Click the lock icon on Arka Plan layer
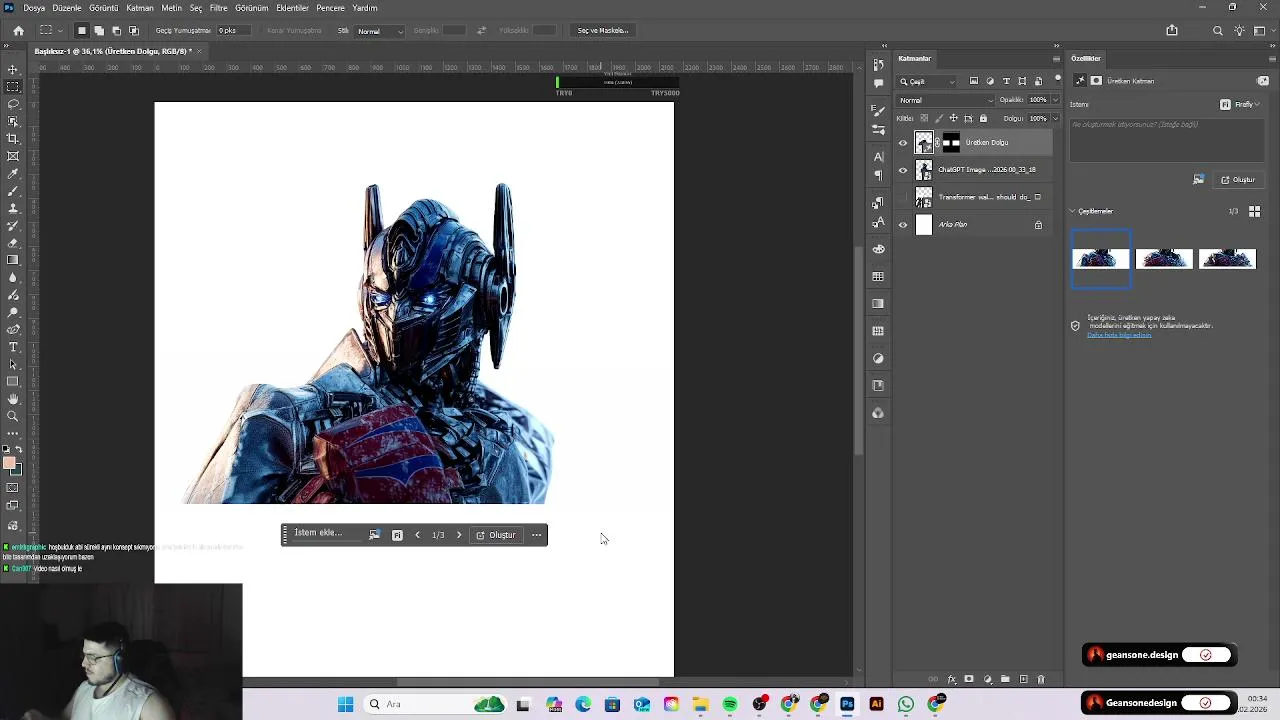 [1038, 225]
